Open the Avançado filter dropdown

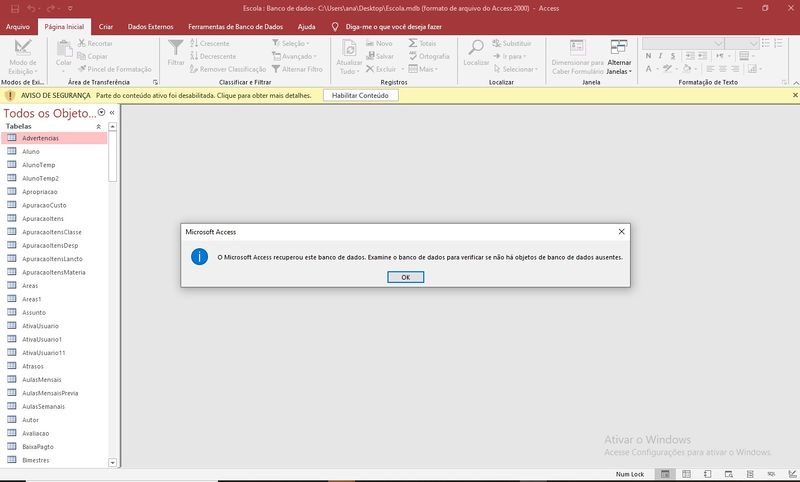click(294, 56)
